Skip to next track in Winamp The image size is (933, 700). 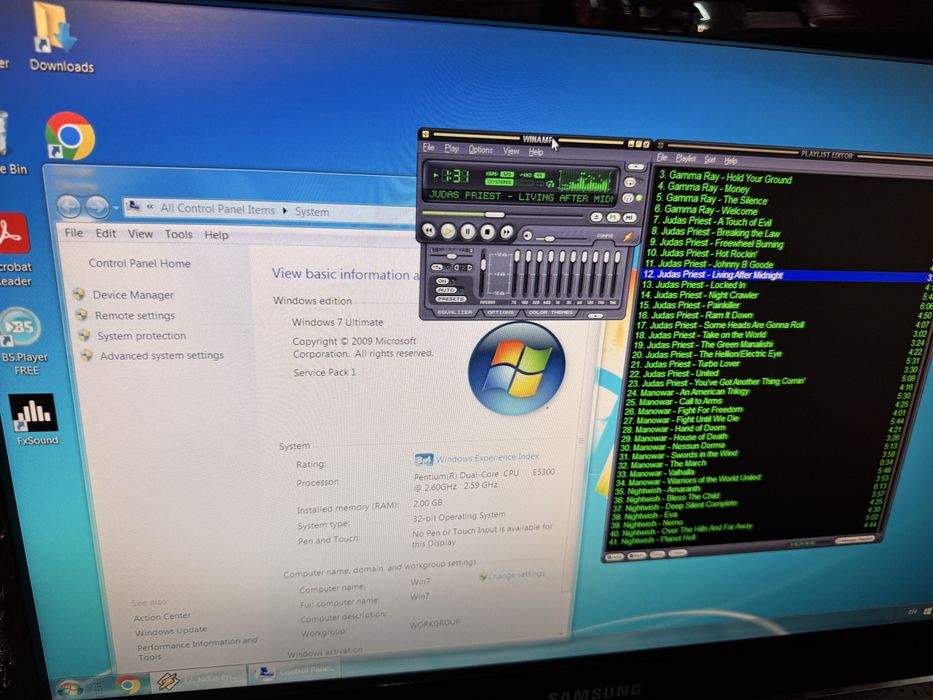pos(506,232)
